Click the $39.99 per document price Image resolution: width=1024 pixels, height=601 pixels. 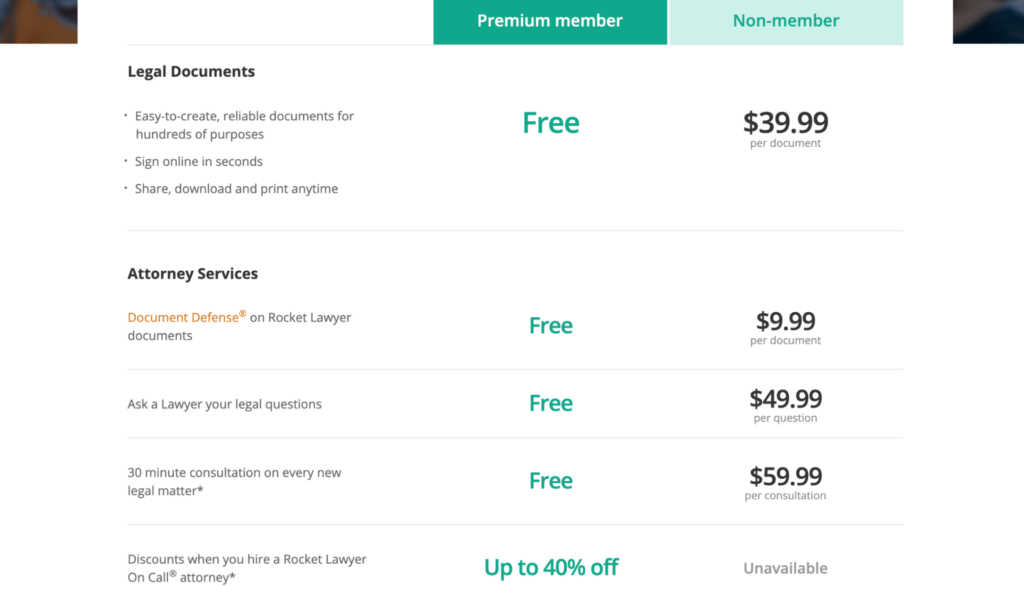click(785, 129)
